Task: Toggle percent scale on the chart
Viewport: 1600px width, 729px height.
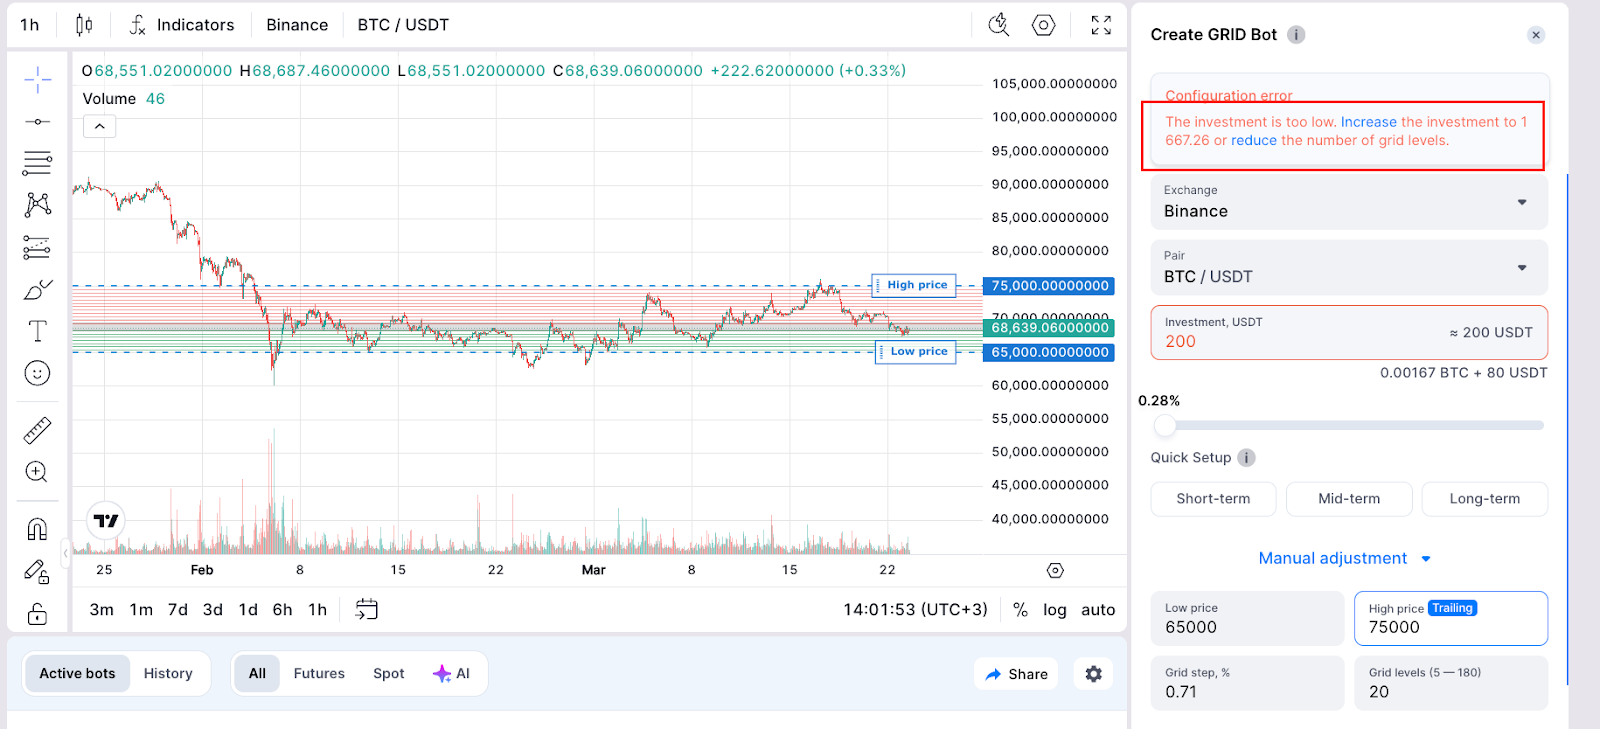Action: click(x=1020, y=609)
